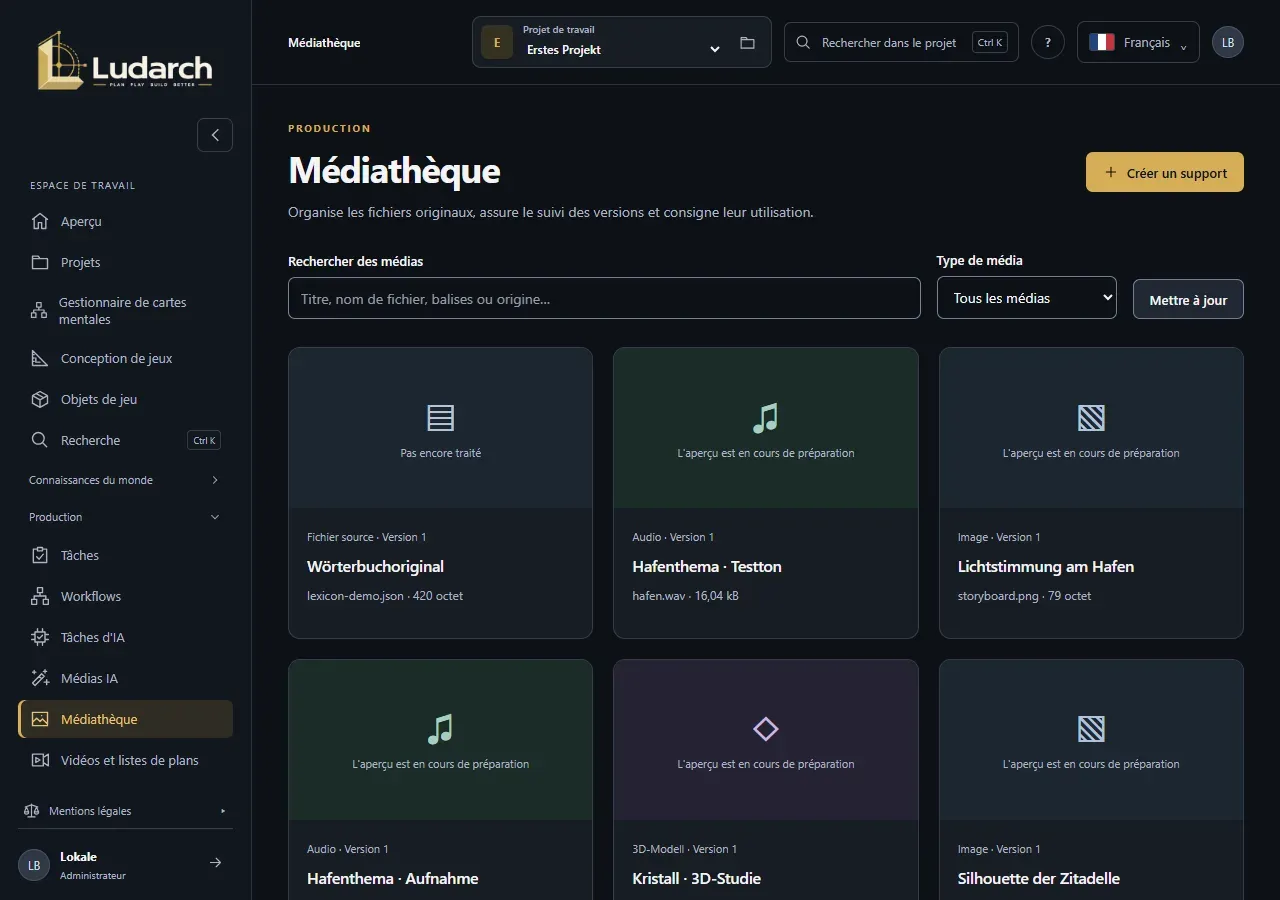Open Aperçu in the sidebar
The width and height of the screenshot is (1280, 900).
point(125,221)
